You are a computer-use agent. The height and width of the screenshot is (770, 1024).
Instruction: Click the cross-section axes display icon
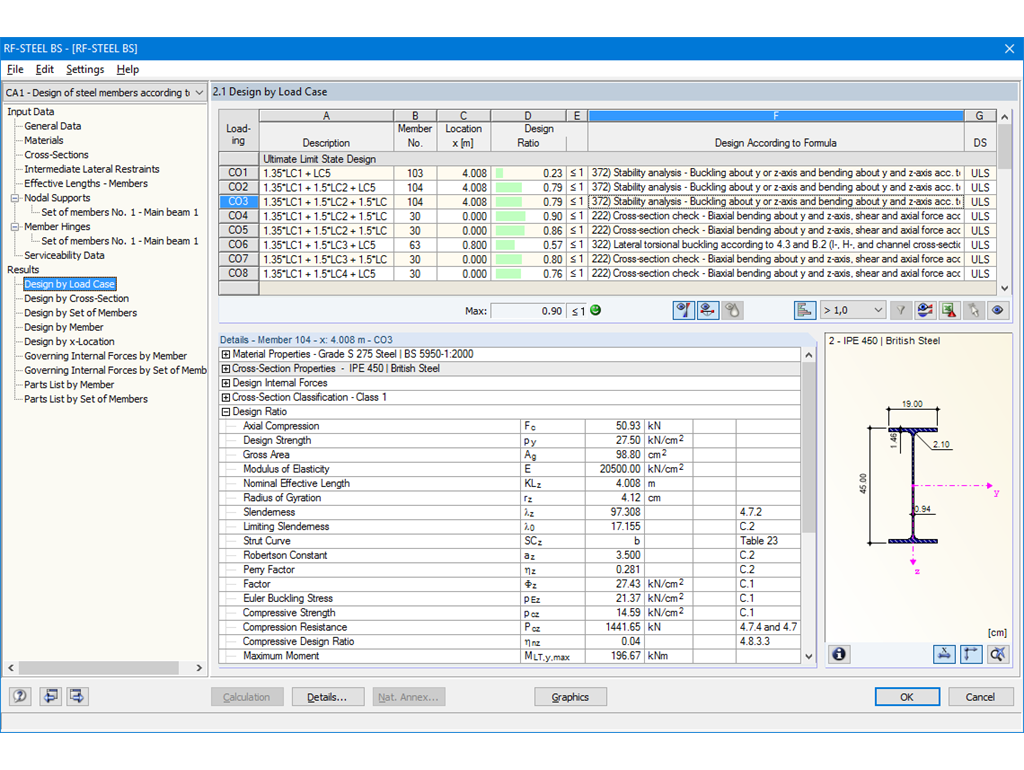[x=971, y=654]
